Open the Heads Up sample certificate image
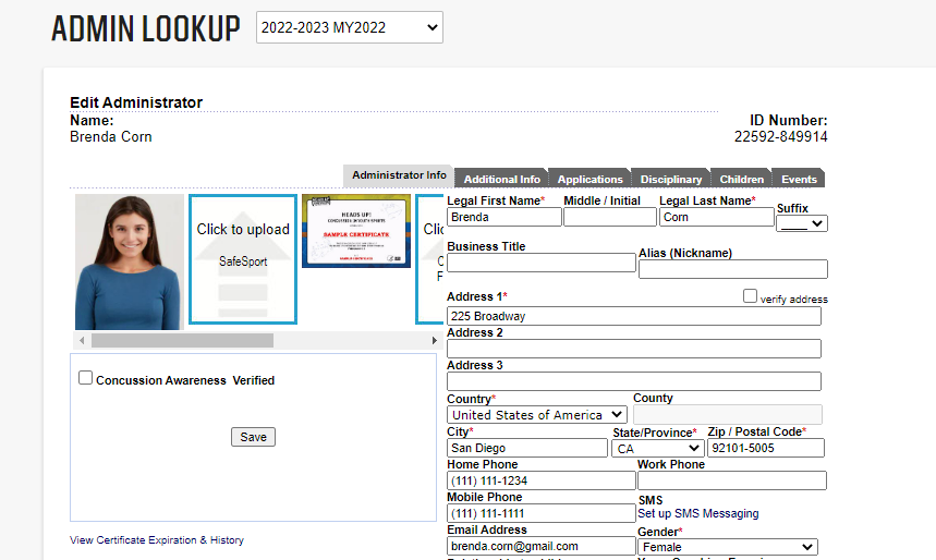This screenshot has height=560, width=936. pyautogui.click(x=356, y=231)
